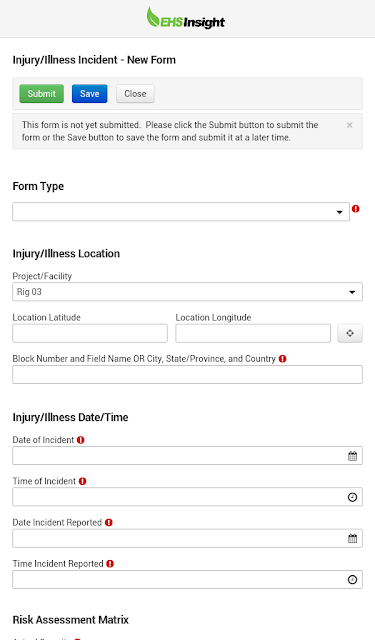
Task: Click the Close button
Action: (x=135, y=93)
